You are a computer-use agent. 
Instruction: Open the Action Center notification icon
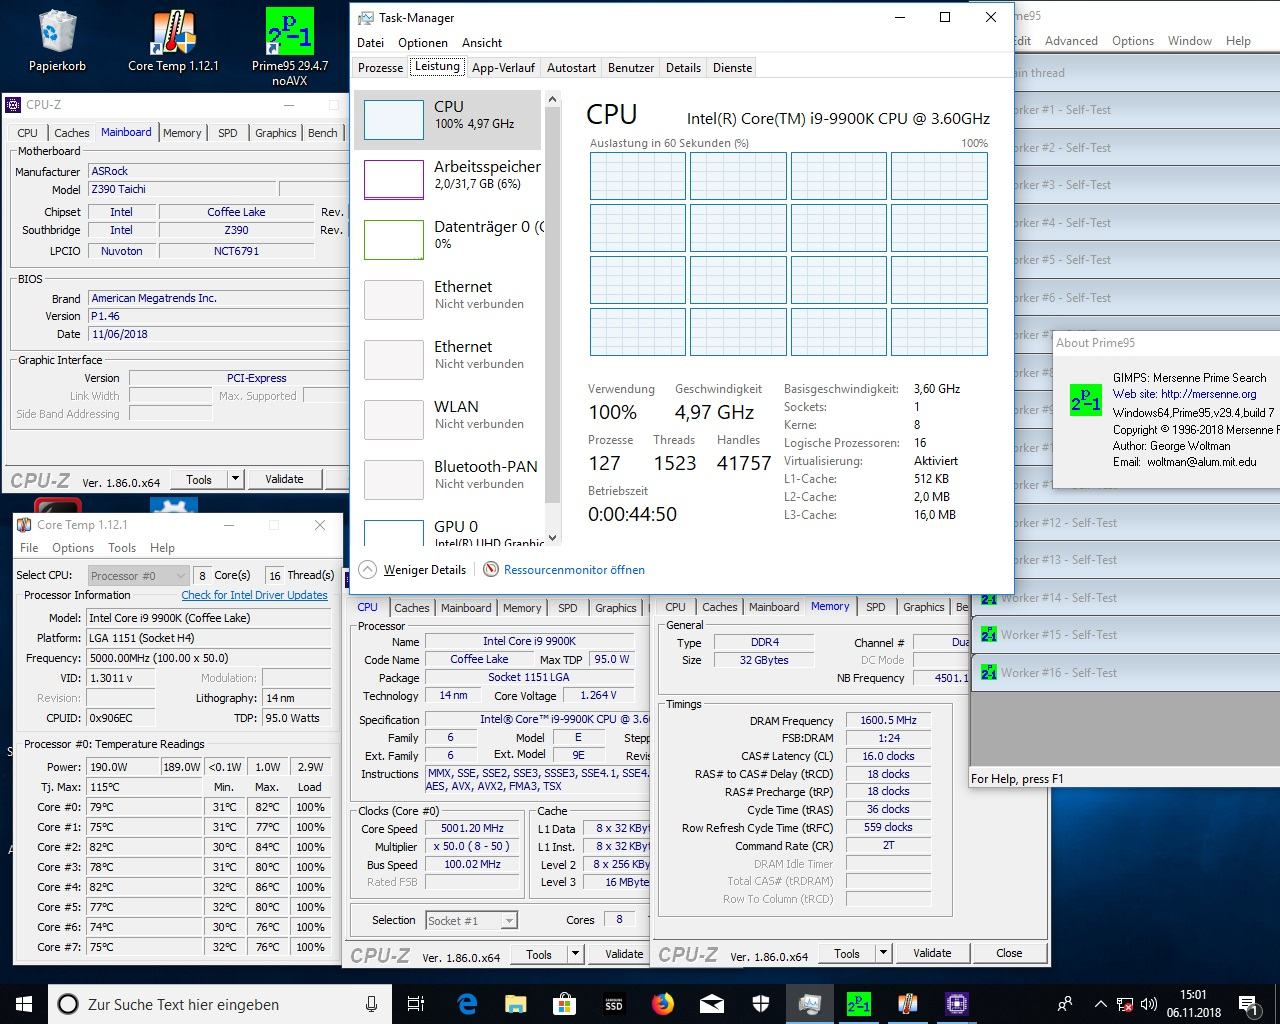(x=1248, y=1004)
